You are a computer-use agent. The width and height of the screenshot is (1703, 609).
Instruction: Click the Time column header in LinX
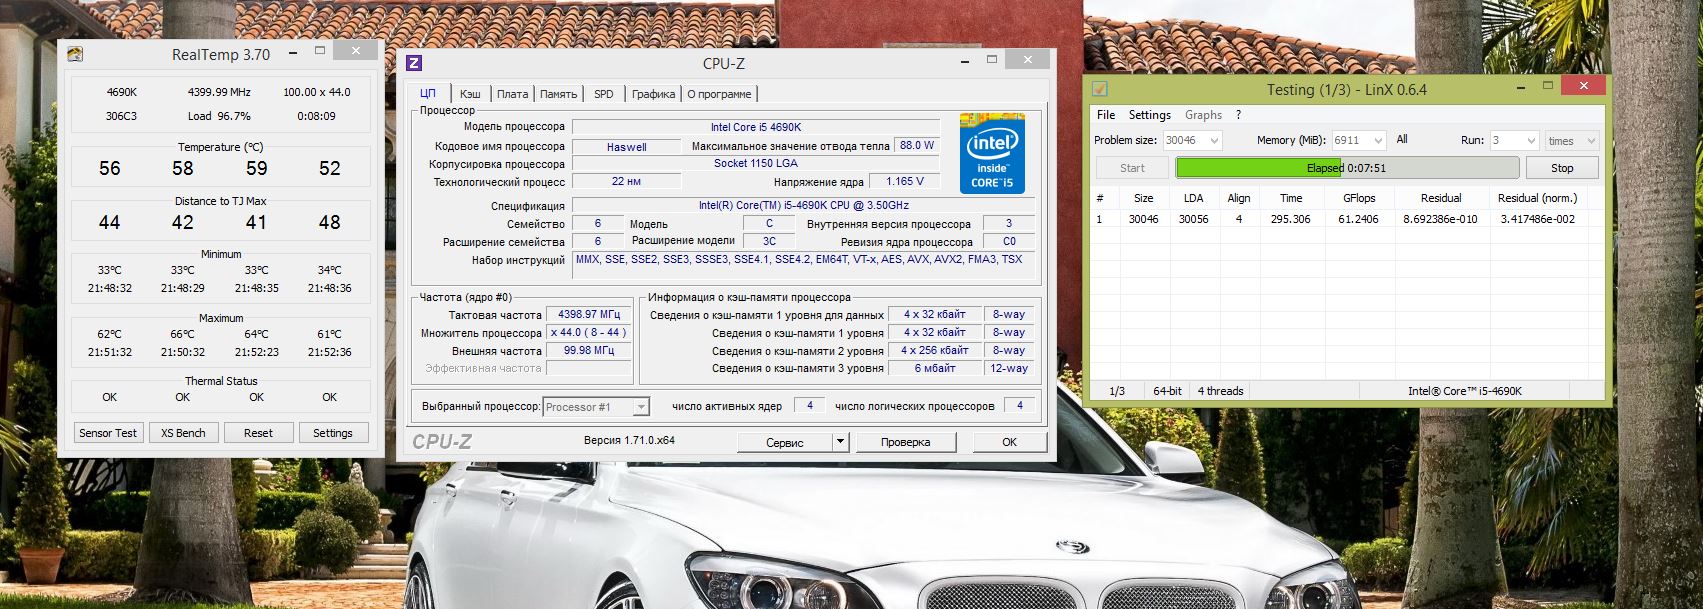pos(1291,198)
